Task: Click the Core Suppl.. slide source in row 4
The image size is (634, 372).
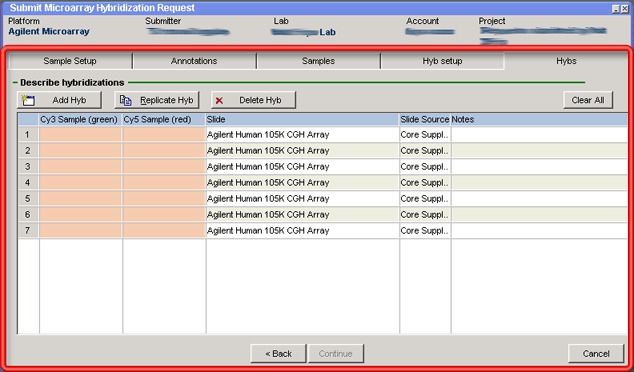Action: [425, 183]
